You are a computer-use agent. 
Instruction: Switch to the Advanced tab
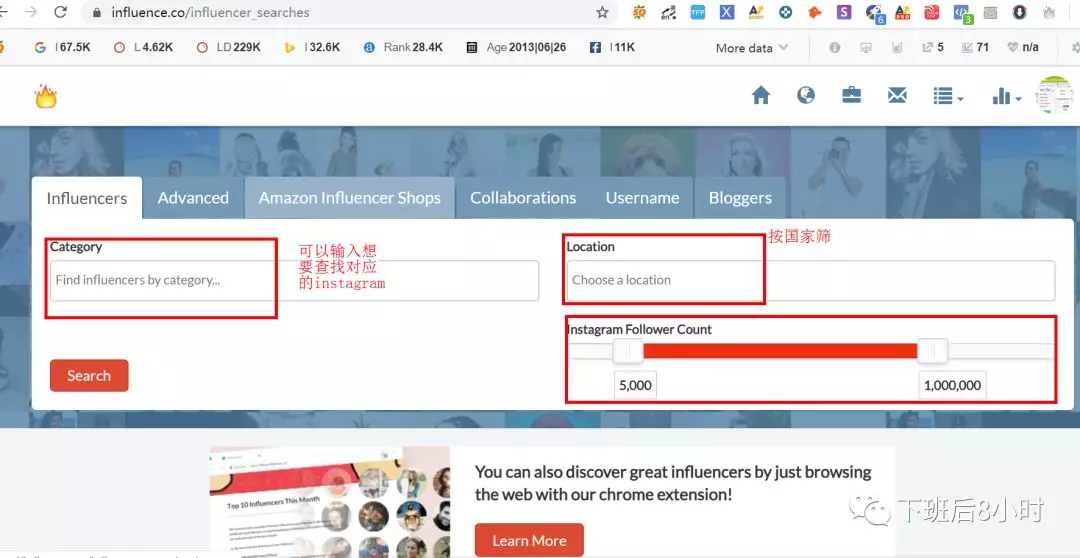click(193, 198)
